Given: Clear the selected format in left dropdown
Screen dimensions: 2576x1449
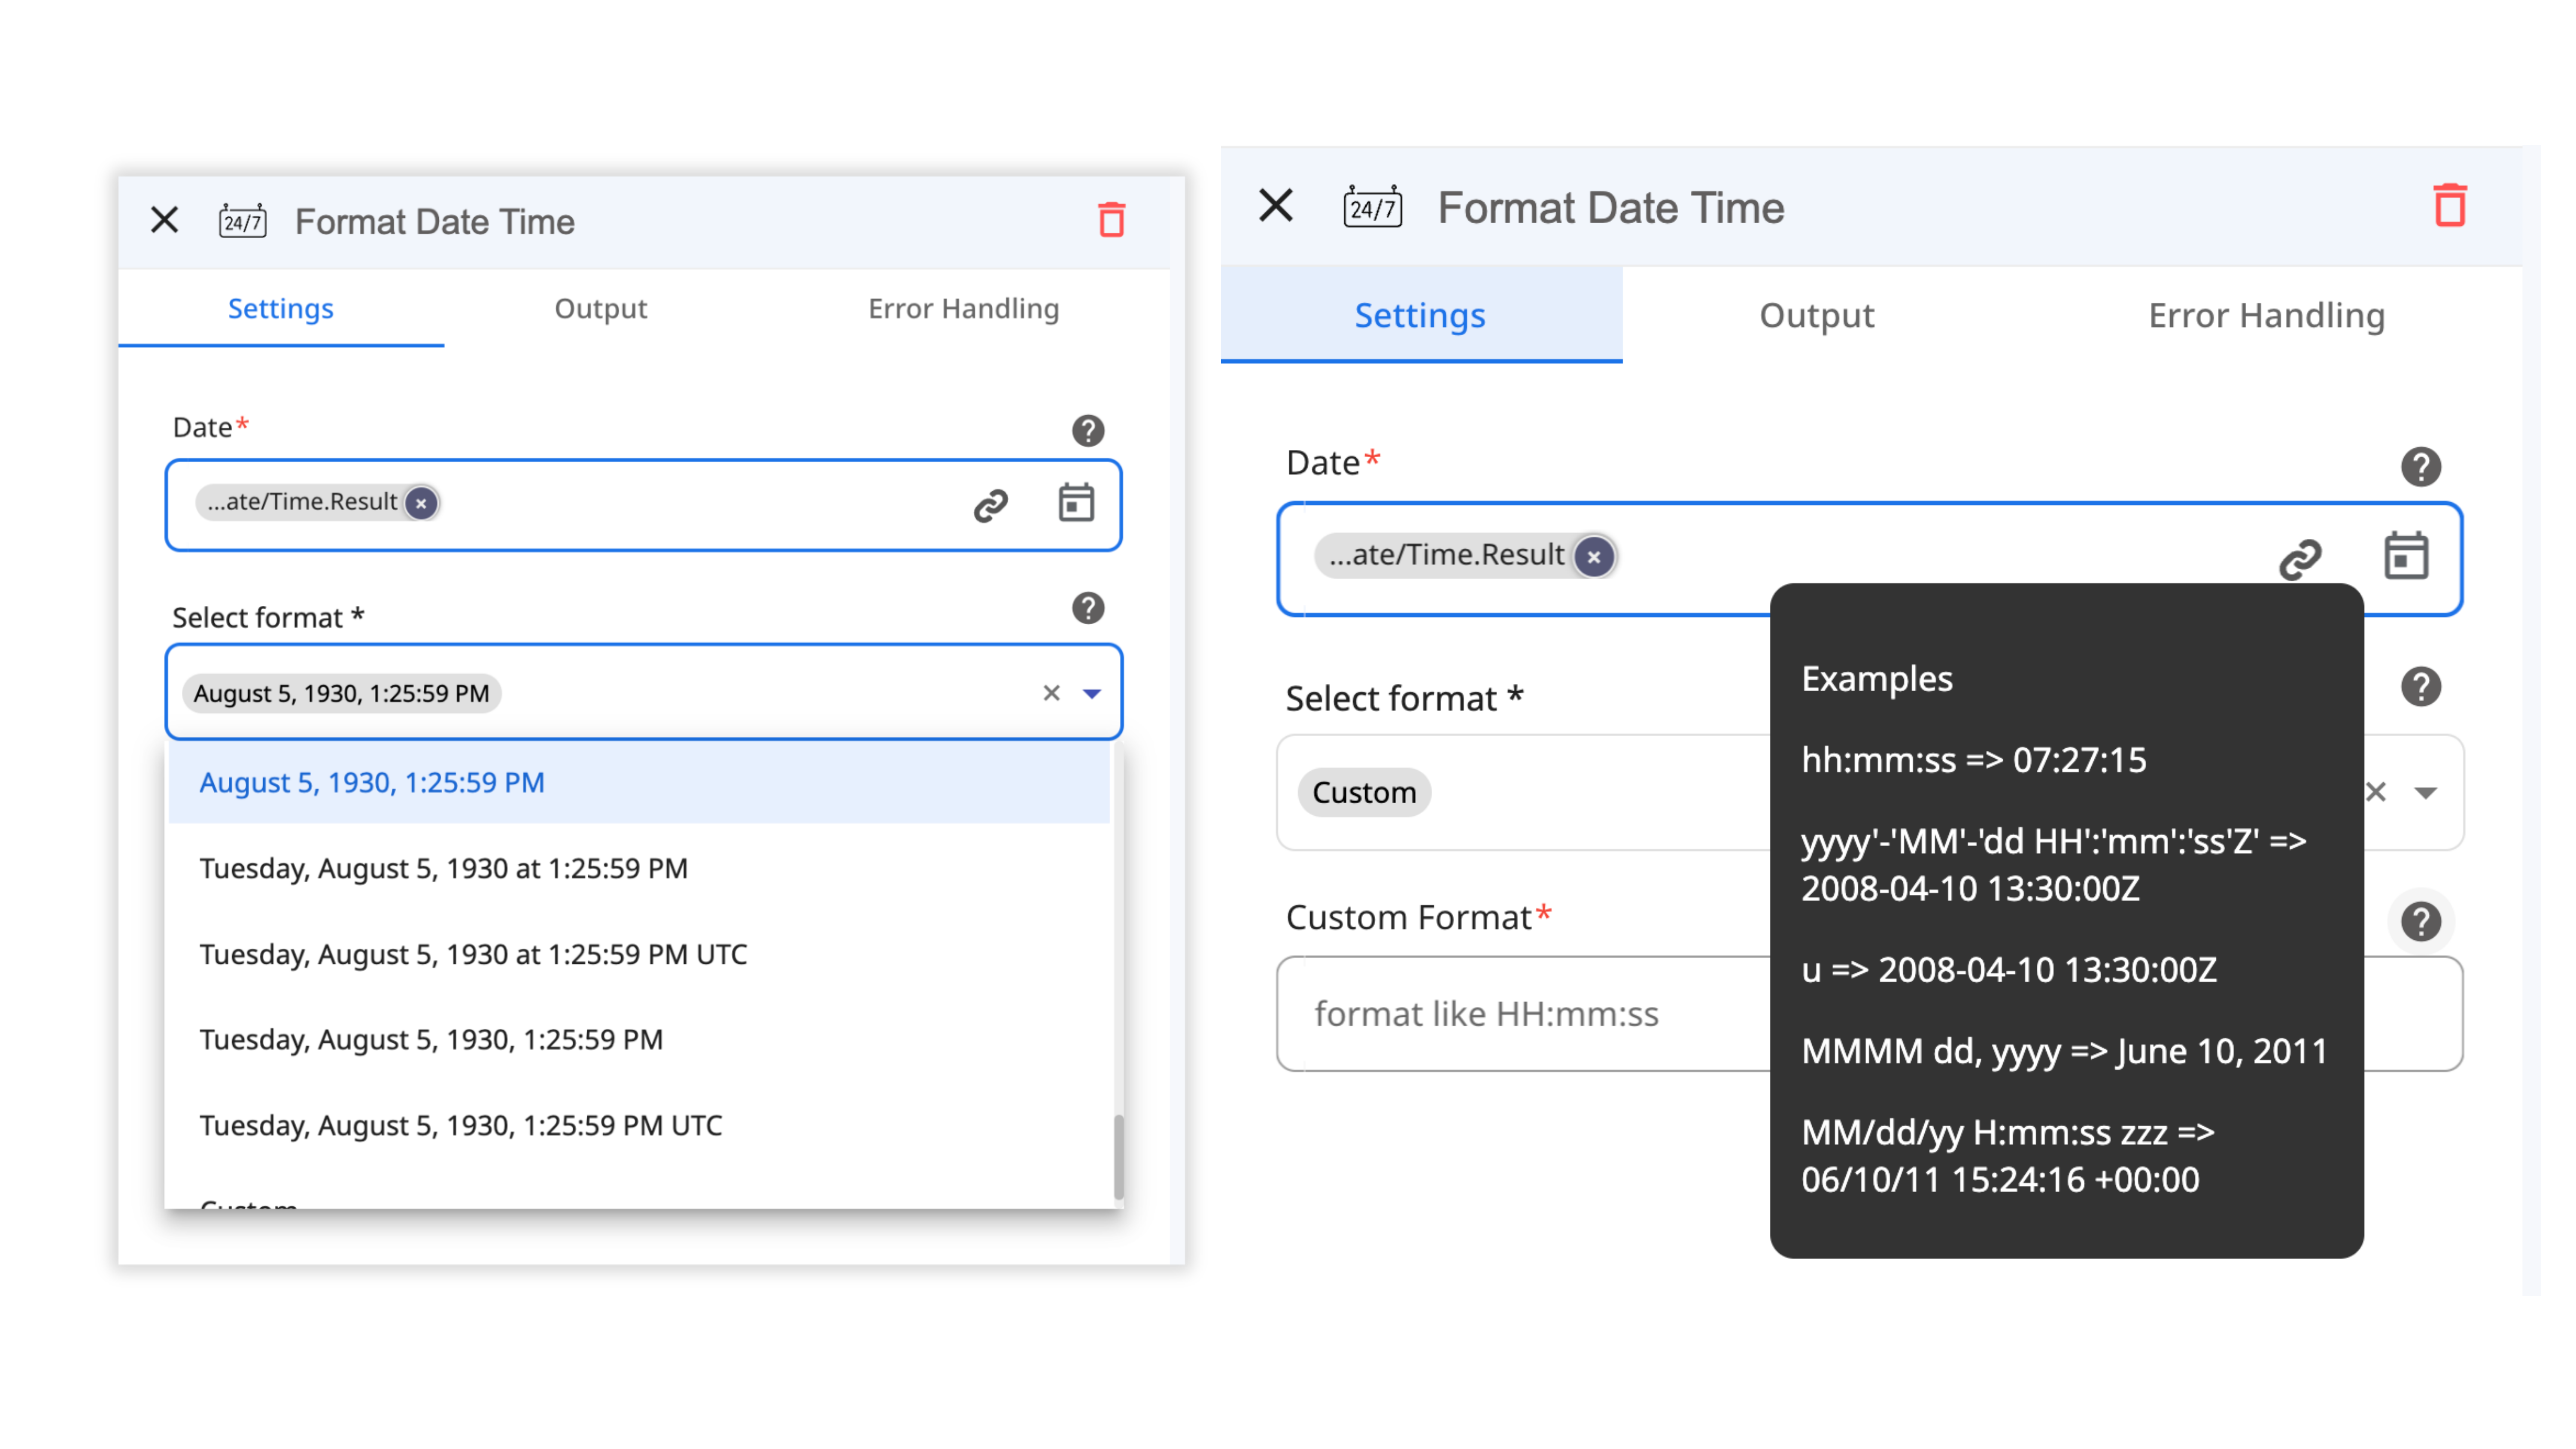Looking at the screenshot, I should coord(1051,693).
